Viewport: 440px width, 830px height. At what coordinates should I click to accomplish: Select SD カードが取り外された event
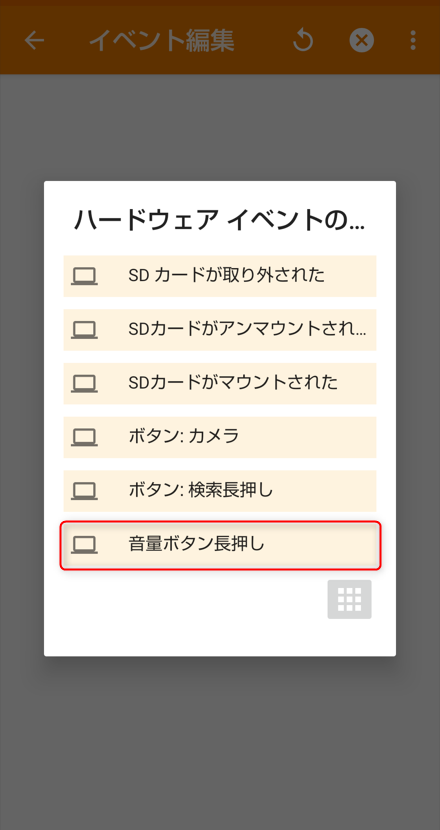point(220,276)
